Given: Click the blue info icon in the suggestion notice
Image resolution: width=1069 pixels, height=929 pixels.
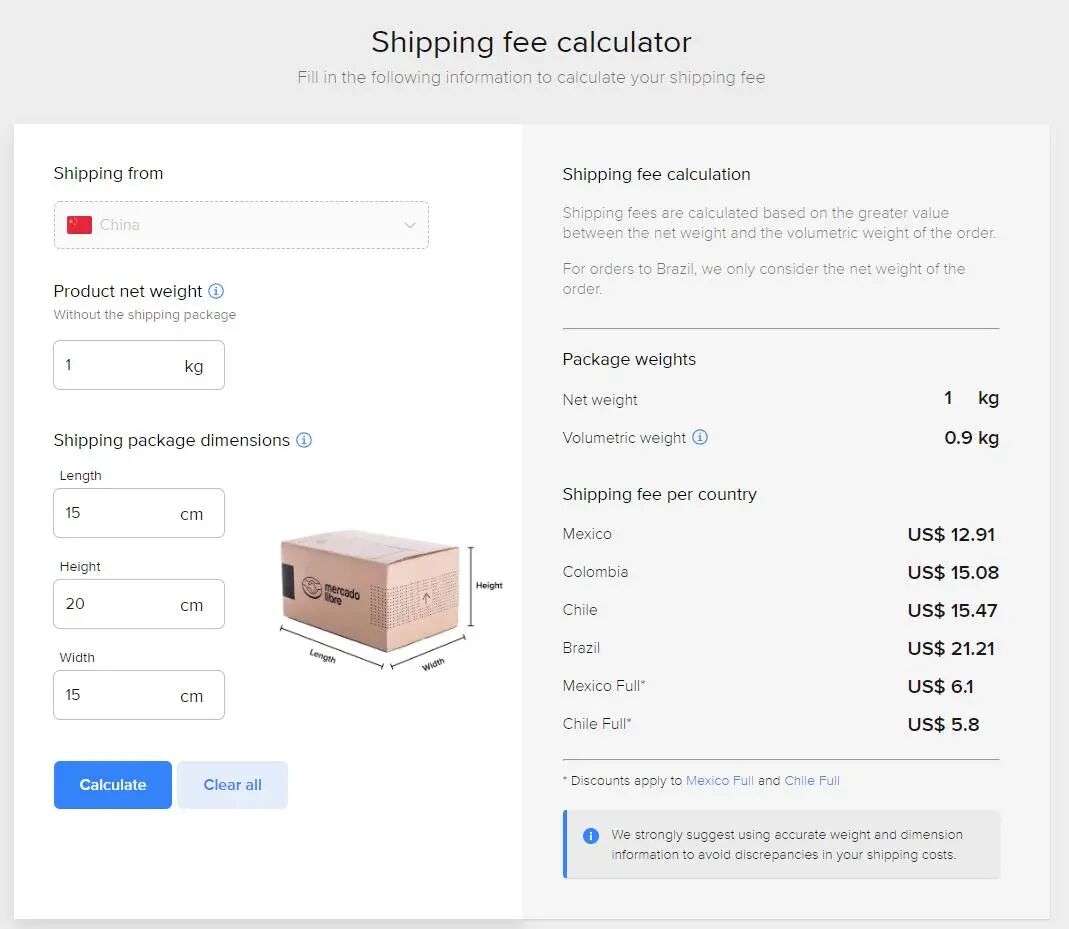Looking at the screenshot, I should pos(591,836).
